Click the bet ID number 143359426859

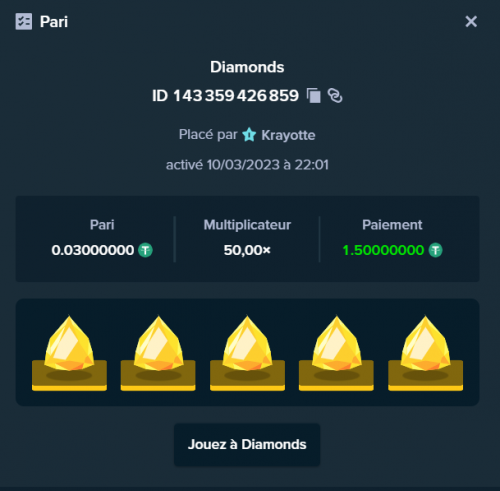(x=236, y=96)
